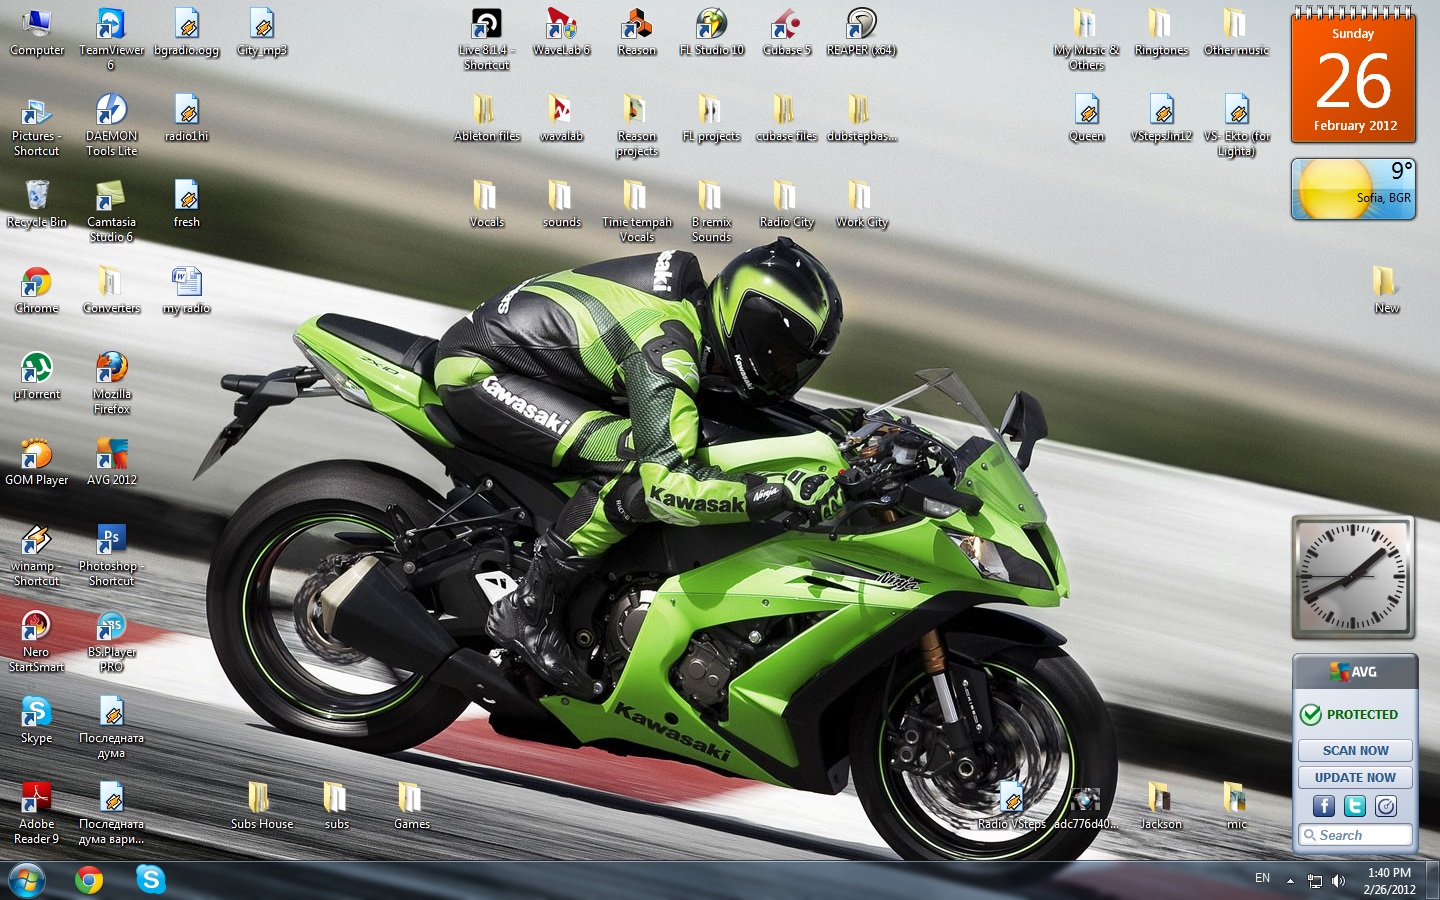Open the FL projects folder

712,118
